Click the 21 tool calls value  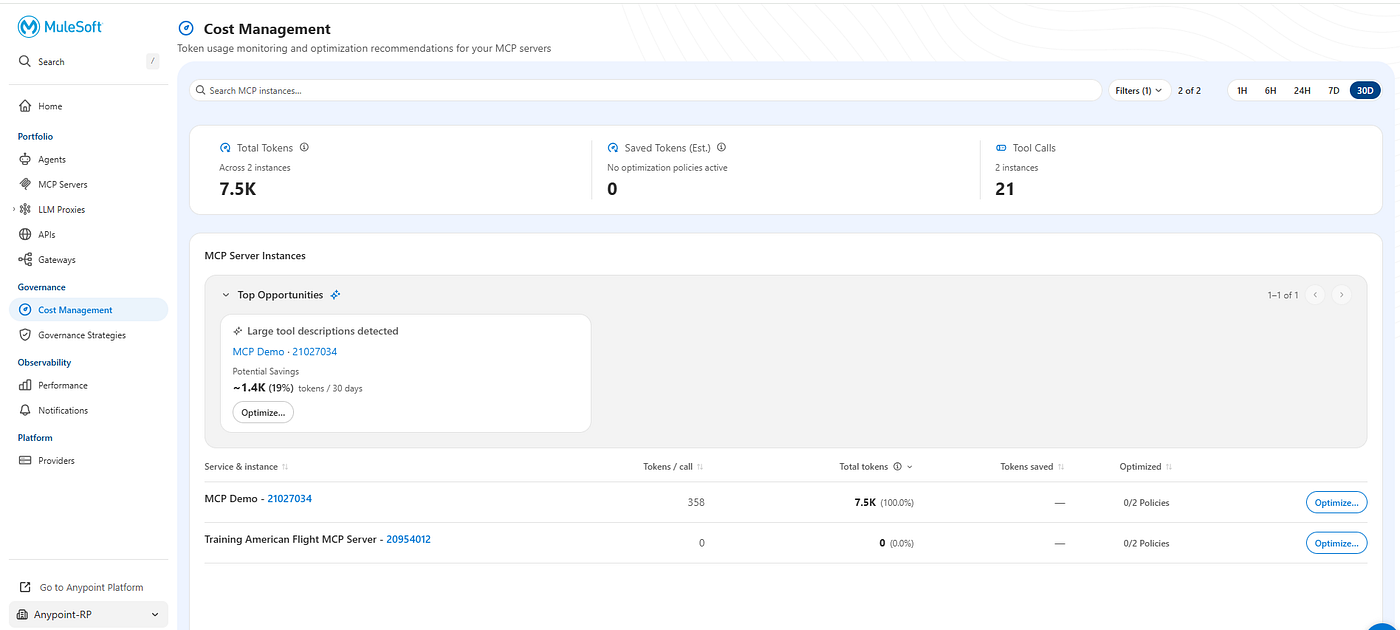click(1005, 188)
